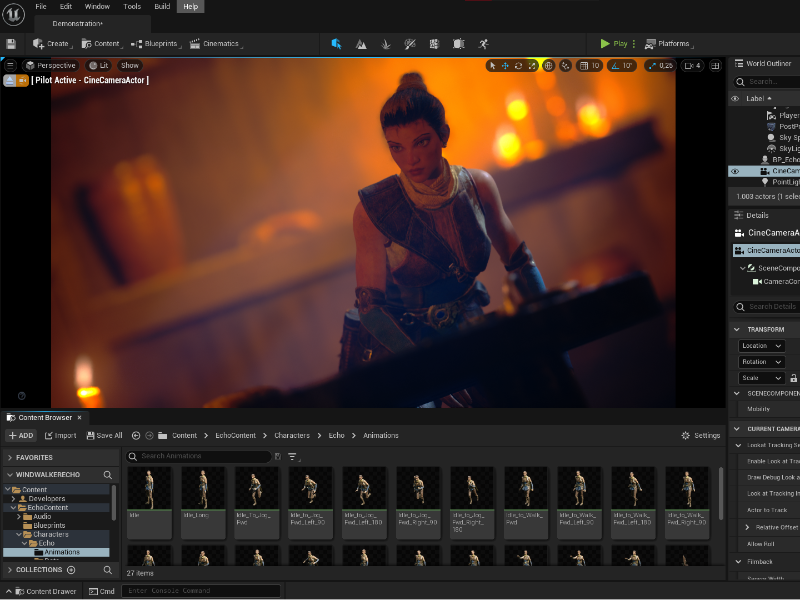This screenshot has width=800, height=600.
Task: Select the scale objects tool
Action: pos(532,66)
